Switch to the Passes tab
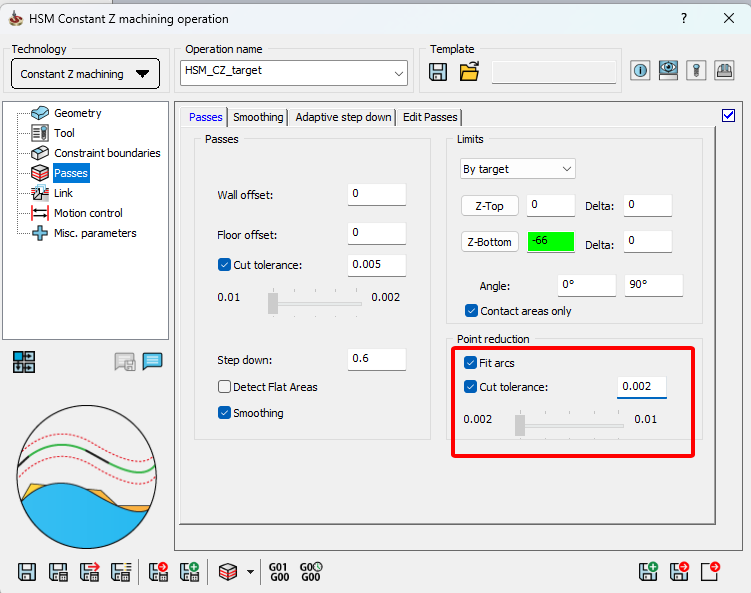This screenshot has height=593, width=751. [x=205, y=117]
